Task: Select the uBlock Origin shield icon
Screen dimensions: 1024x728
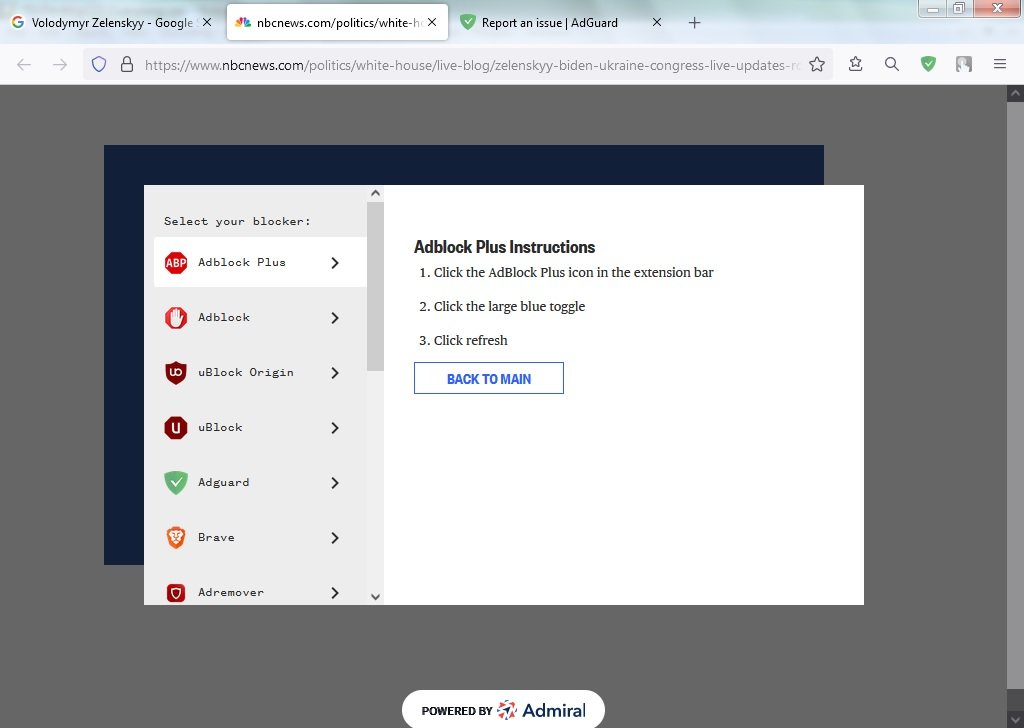Action: point(175,372)
